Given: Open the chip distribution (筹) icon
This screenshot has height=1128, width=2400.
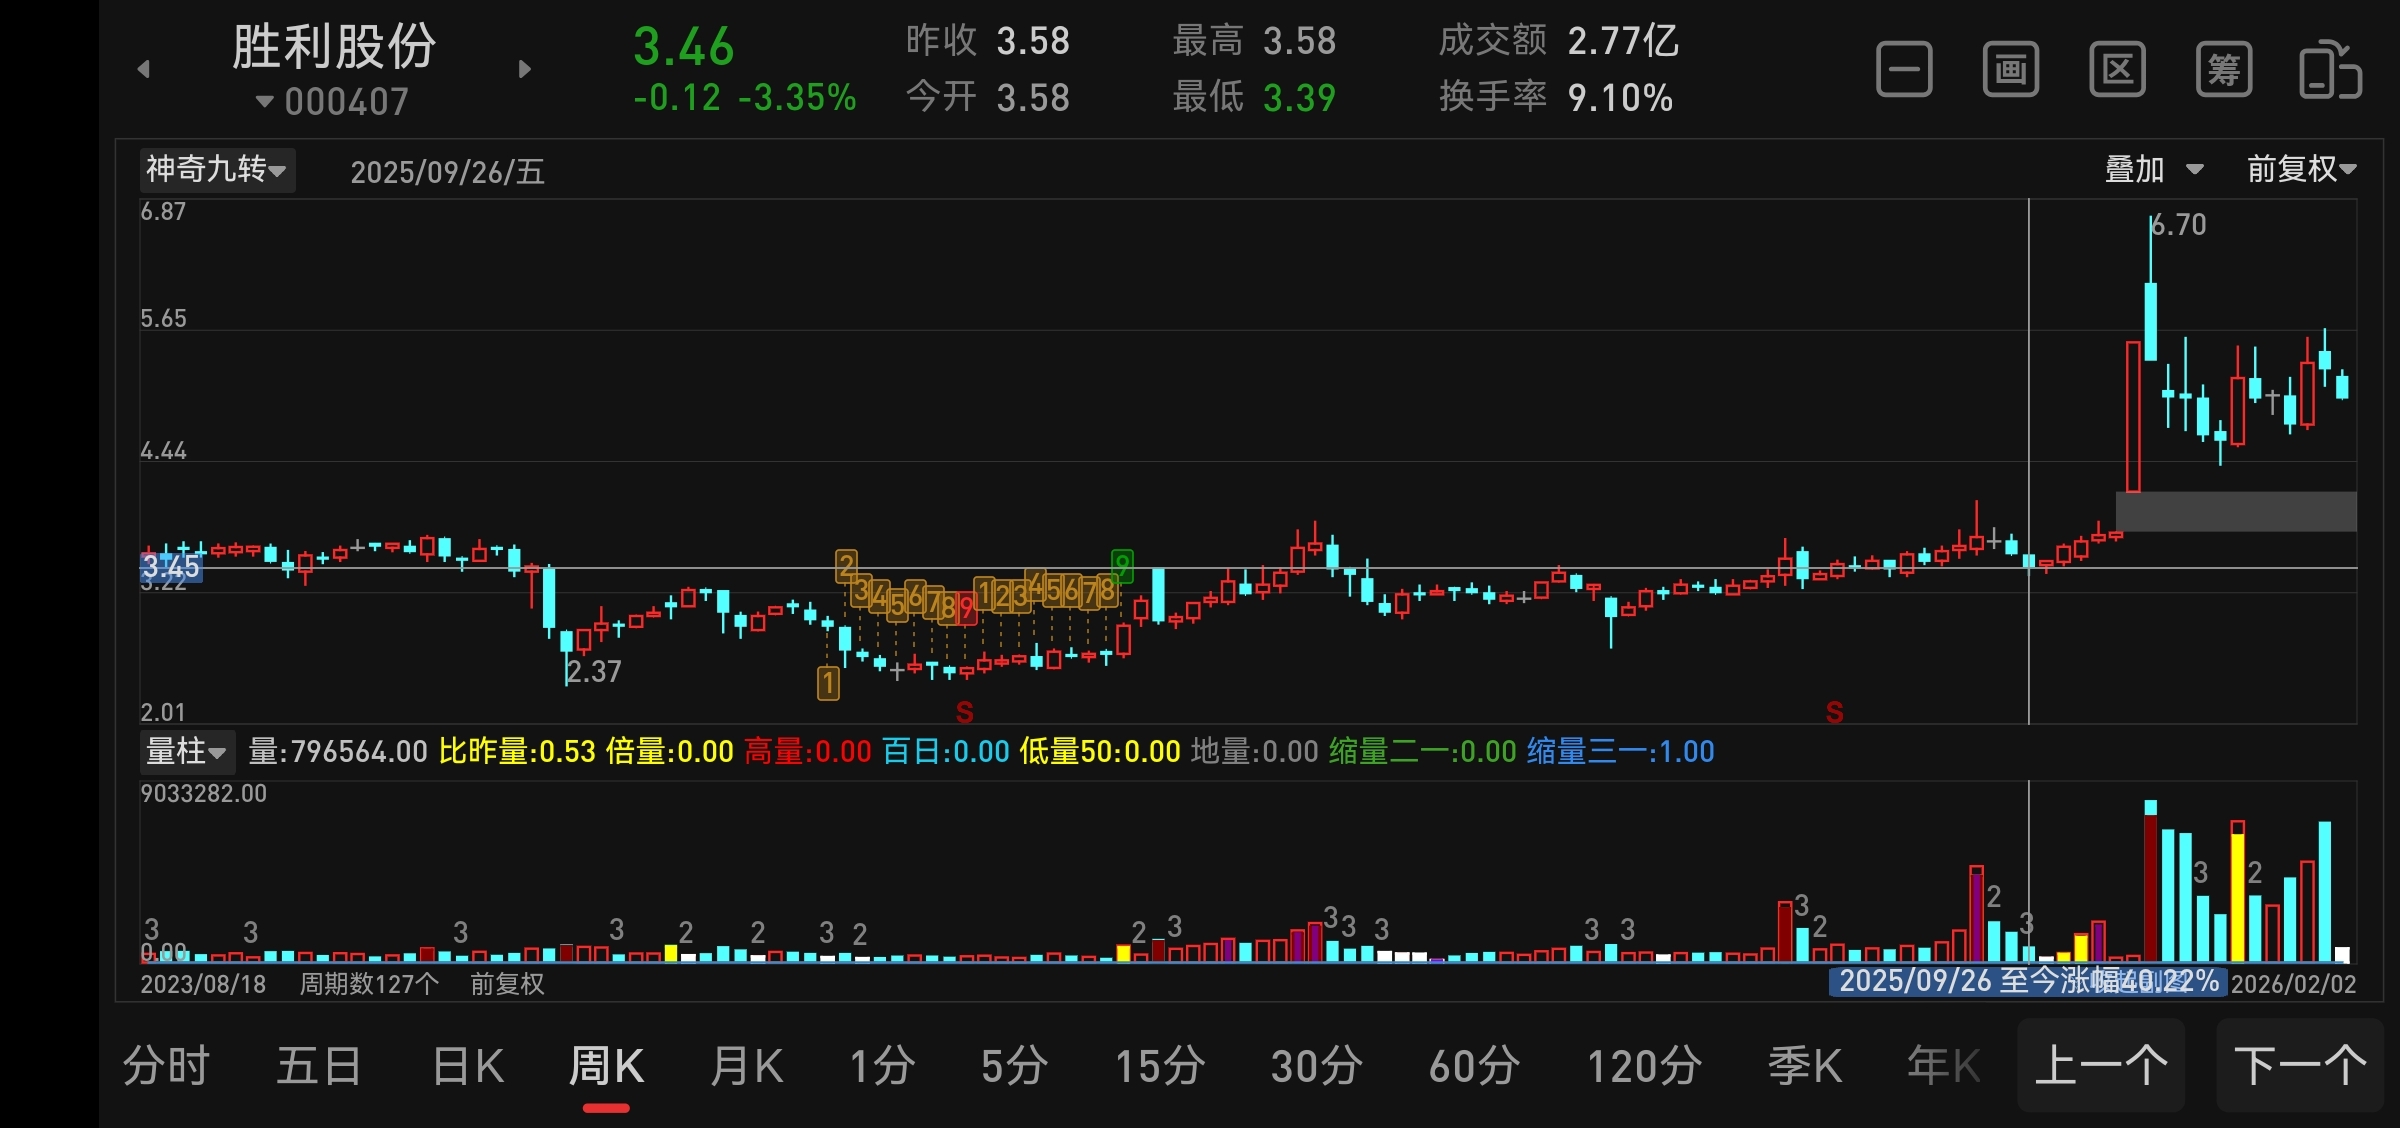Looking at the screenshot, I should pyautogui.click(x=2223, y=70).
